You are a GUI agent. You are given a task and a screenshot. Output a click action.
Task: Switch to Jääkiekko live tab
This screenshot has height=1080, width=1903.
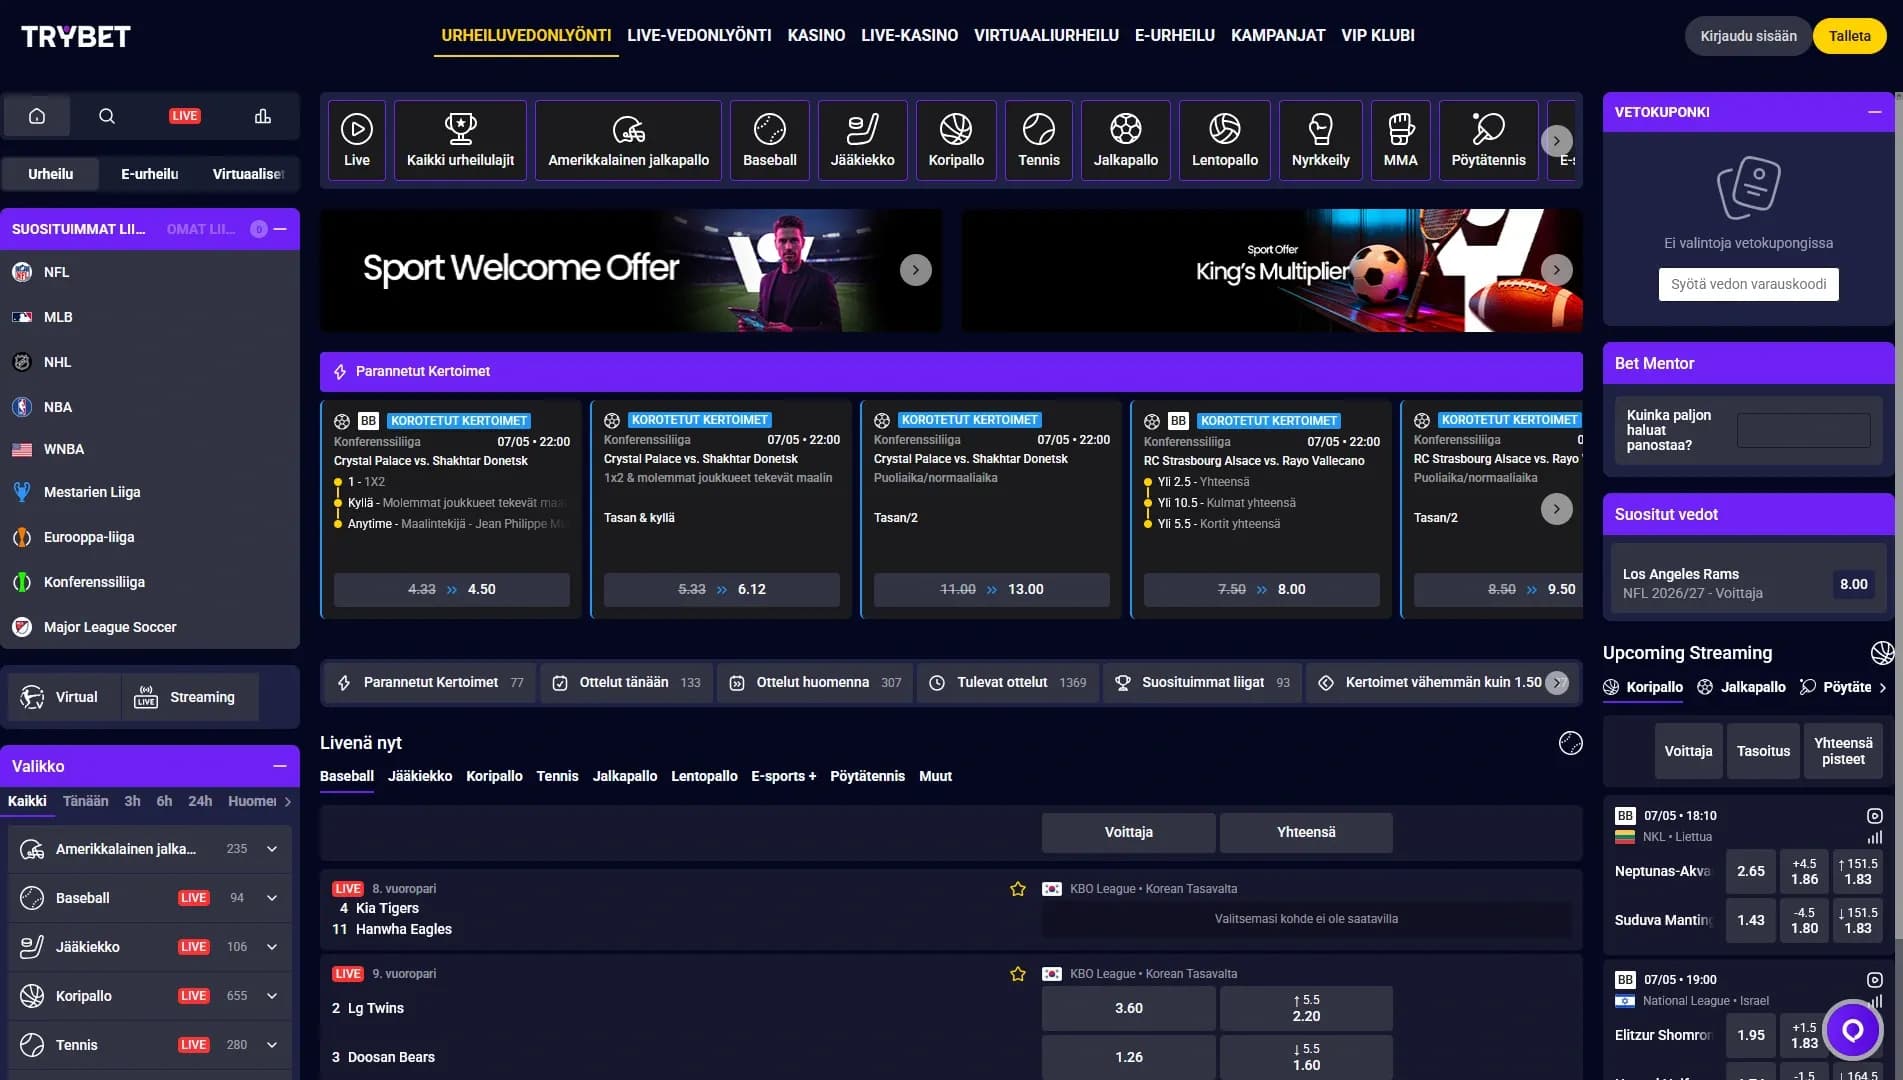420,776
